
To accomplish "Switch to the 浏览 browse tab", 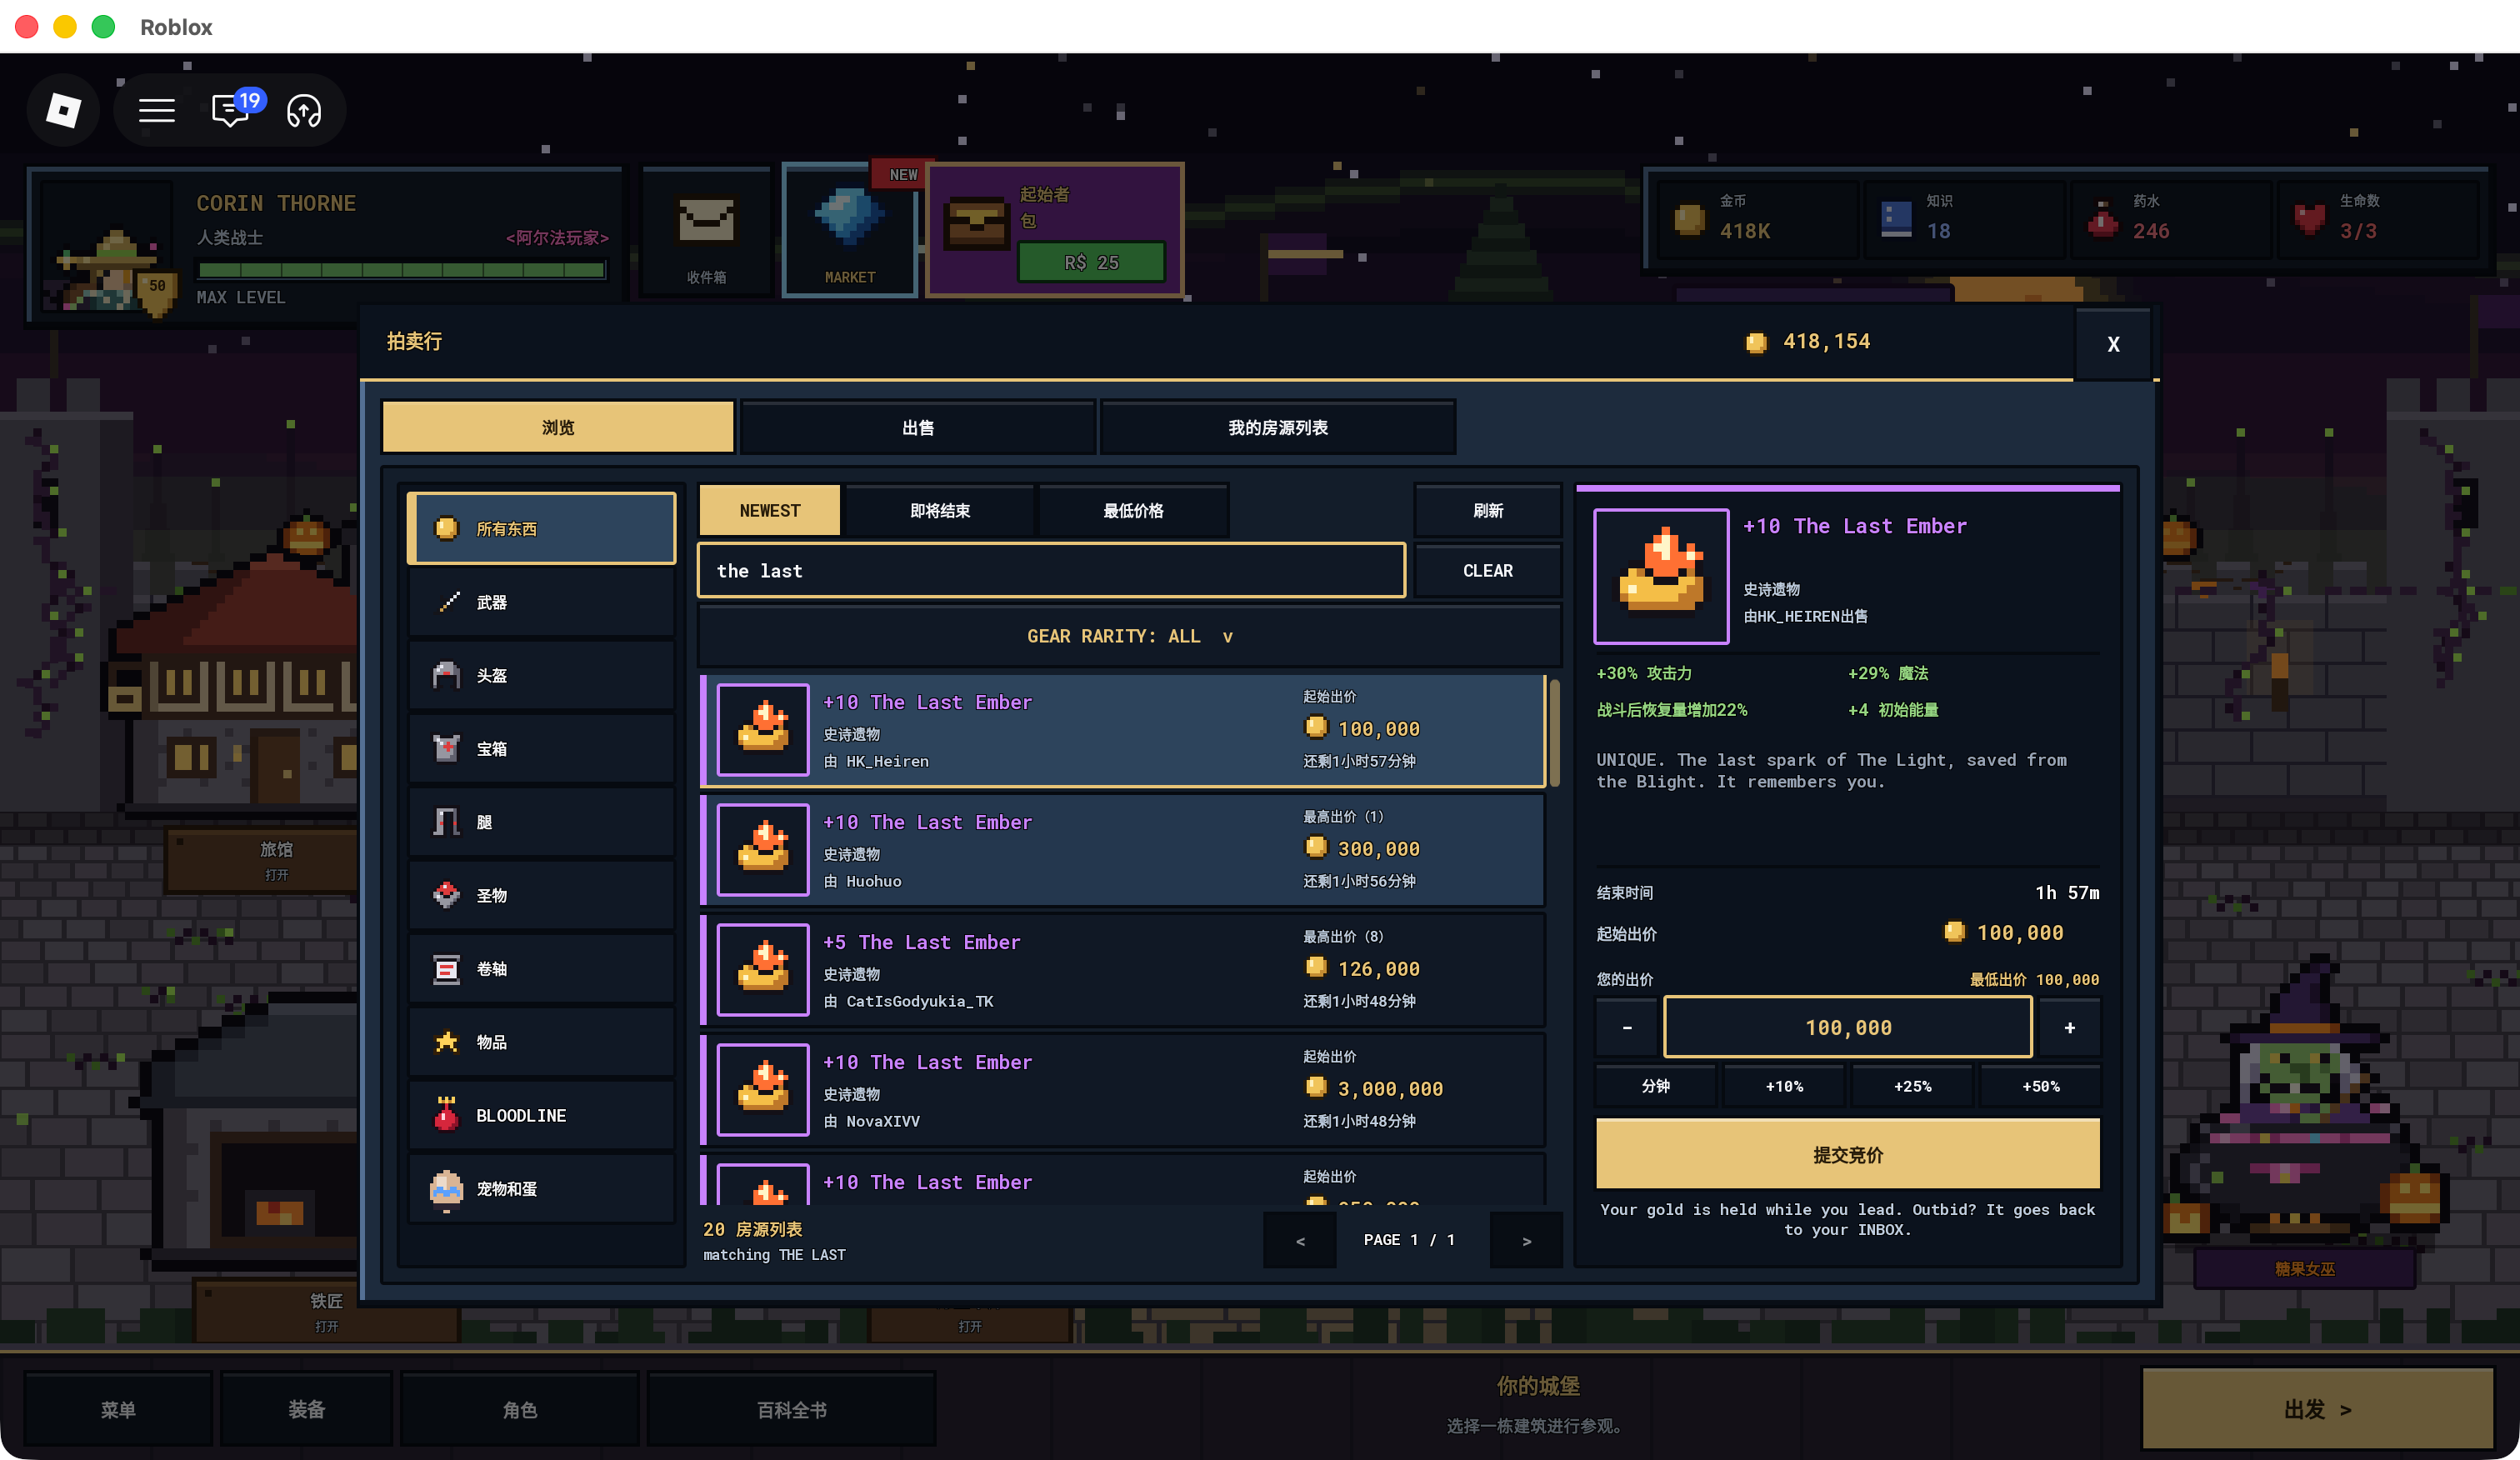I will 558,427.
